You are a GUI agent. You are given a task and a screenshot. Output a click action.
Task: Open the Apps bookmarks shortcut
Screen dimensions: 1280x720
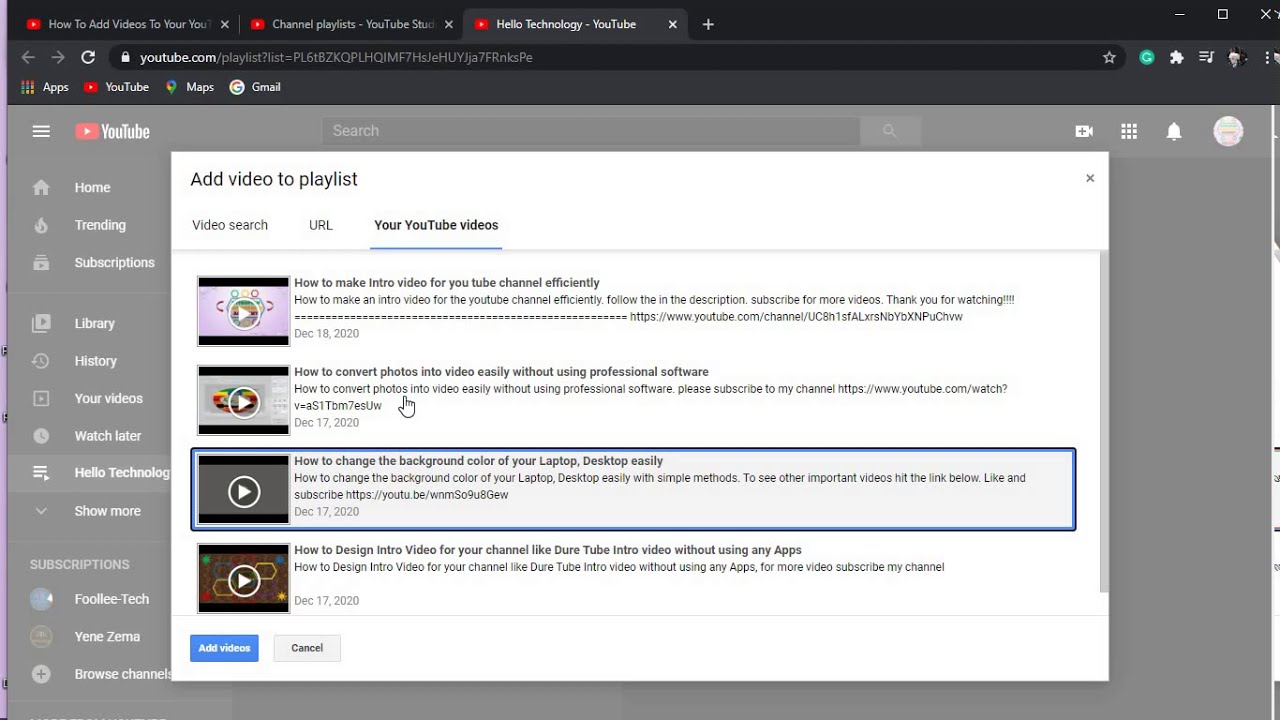[x=45, y=87]
